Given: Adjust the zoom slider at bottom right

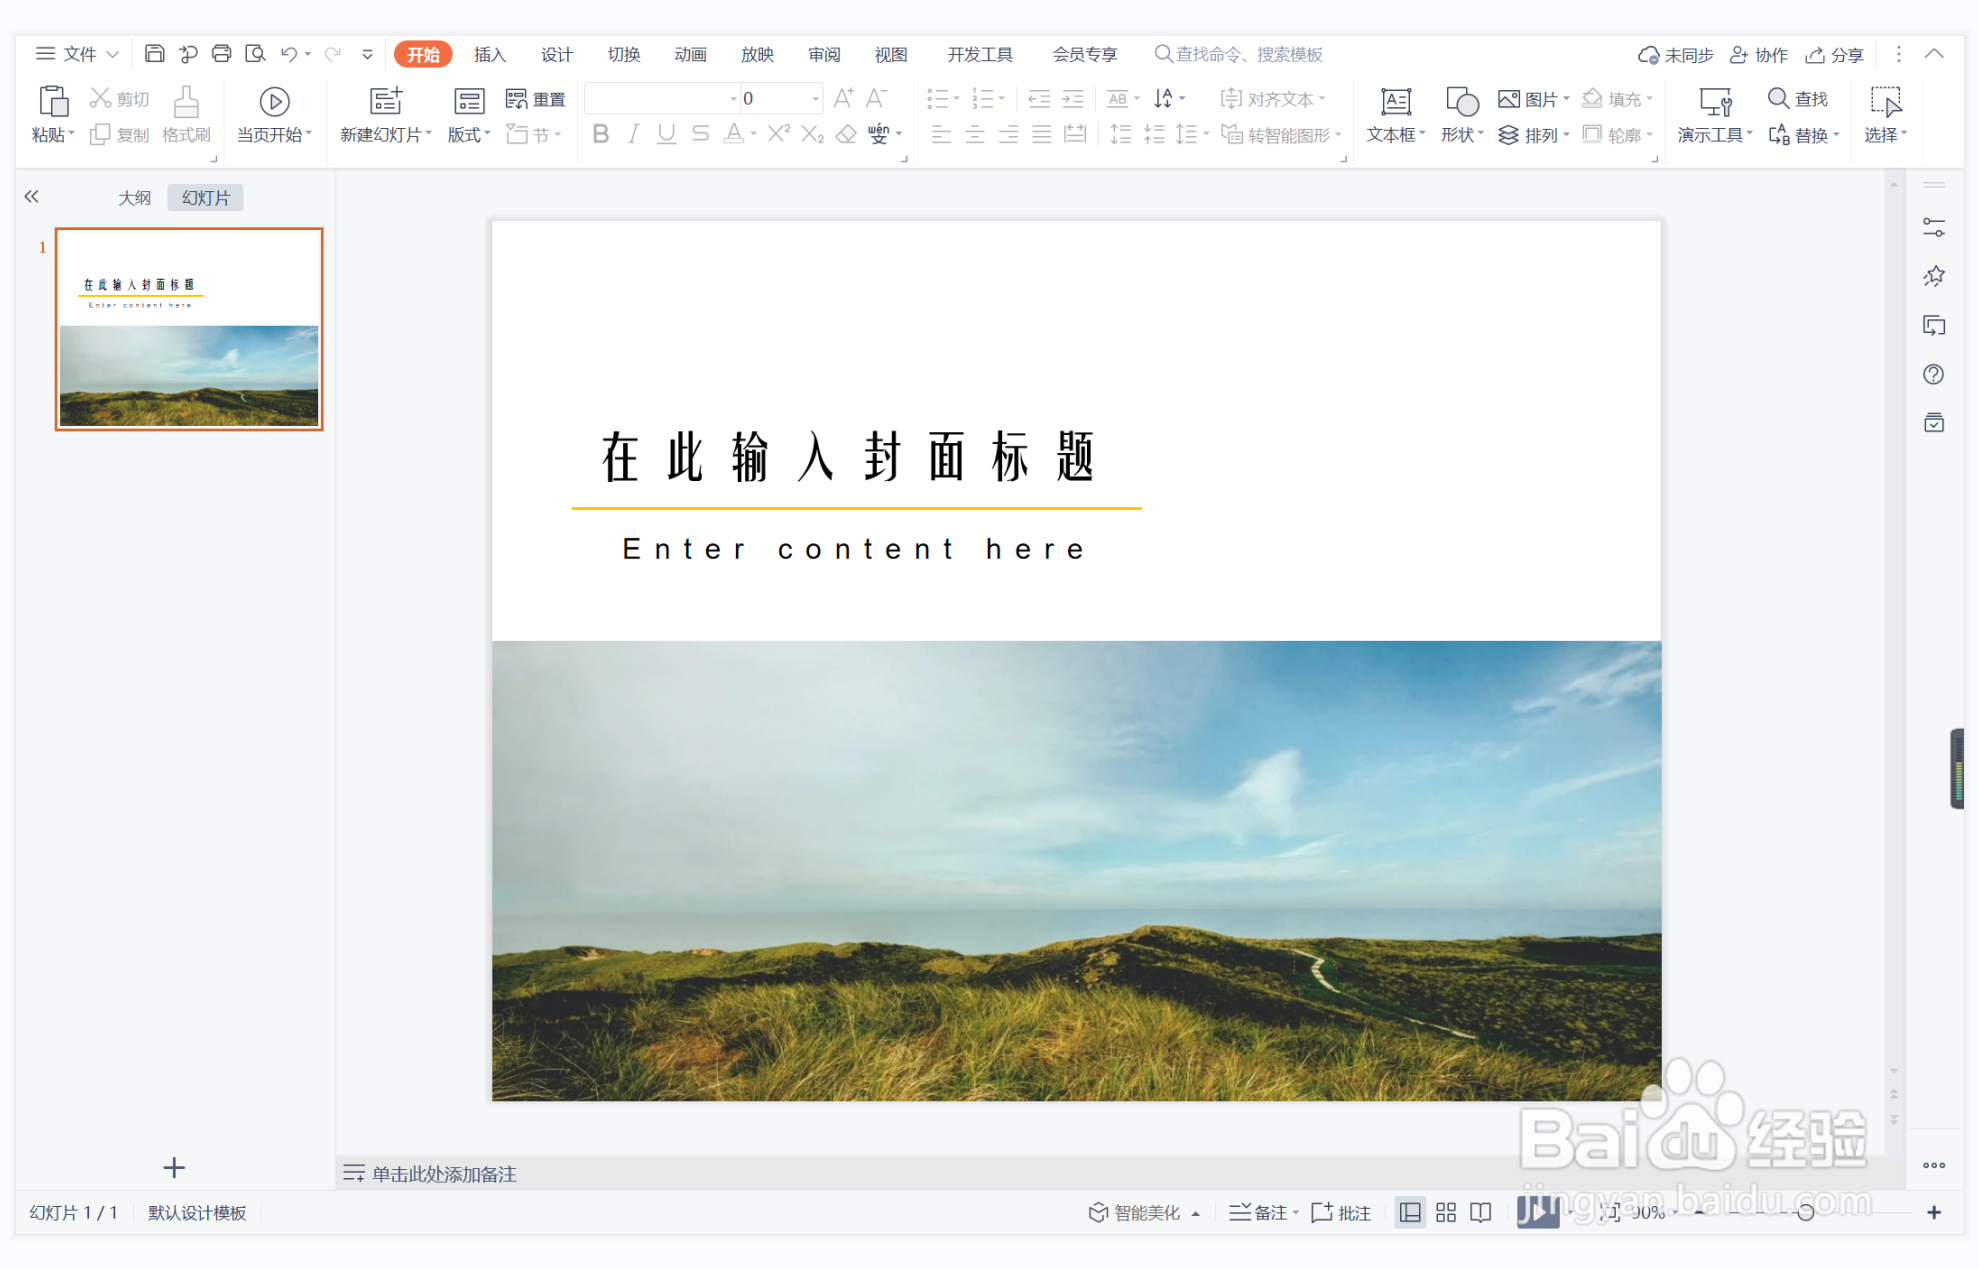Looking at the screenshot, I should pos(1806,1213).
